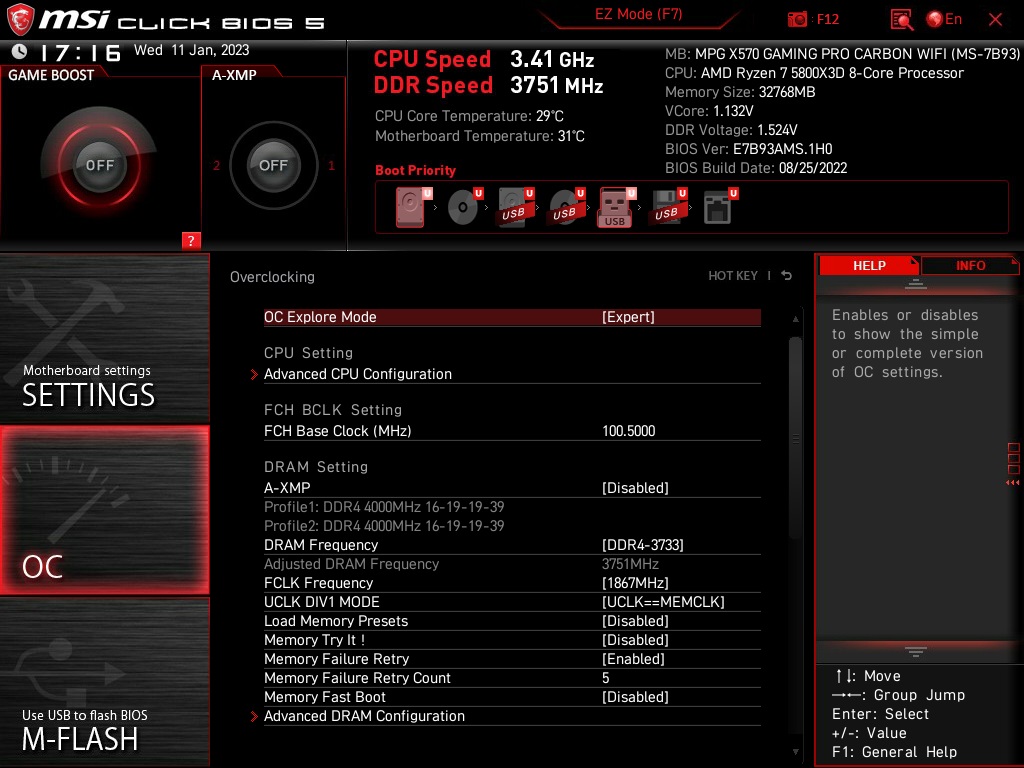
Task: Click the back arrow next to HOT KEY
Action: pos(787,276)
